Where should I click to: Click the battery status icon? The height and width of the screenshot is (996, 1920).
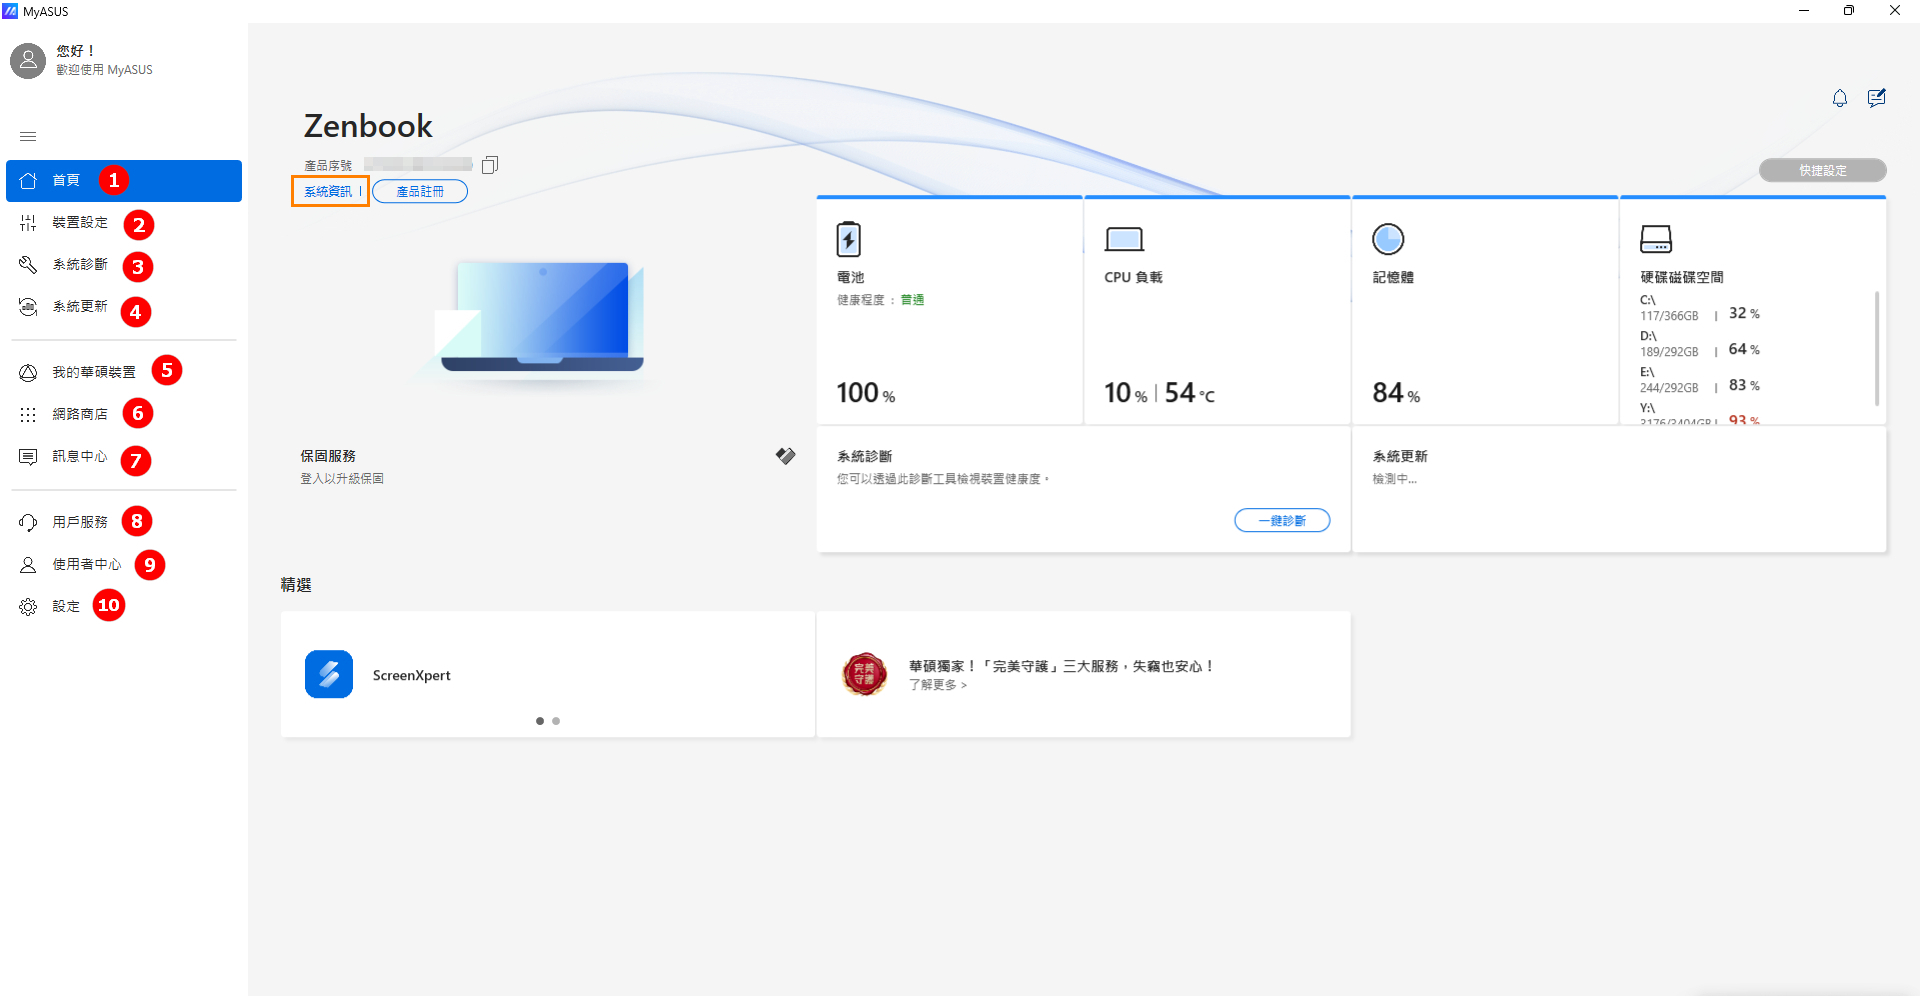click(x=848, y=240)
